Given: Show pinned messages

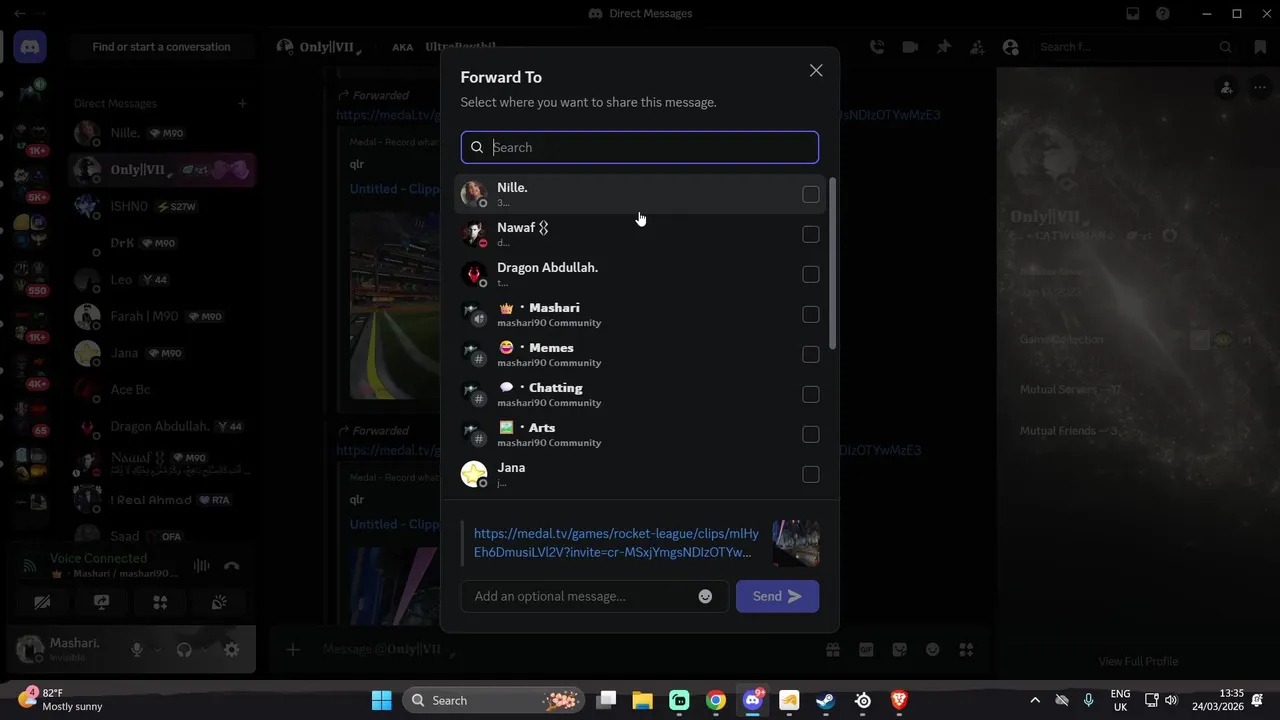Looking at the screenshot, I should (943, 47).
